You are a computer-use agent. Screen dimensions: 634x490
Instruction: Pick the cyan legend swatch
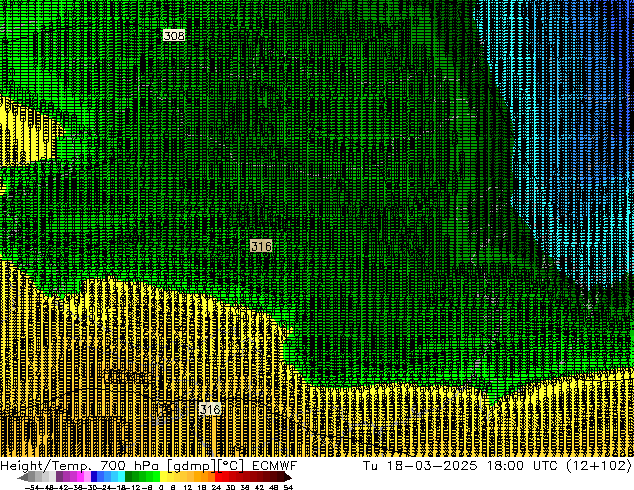pos(121,477)
